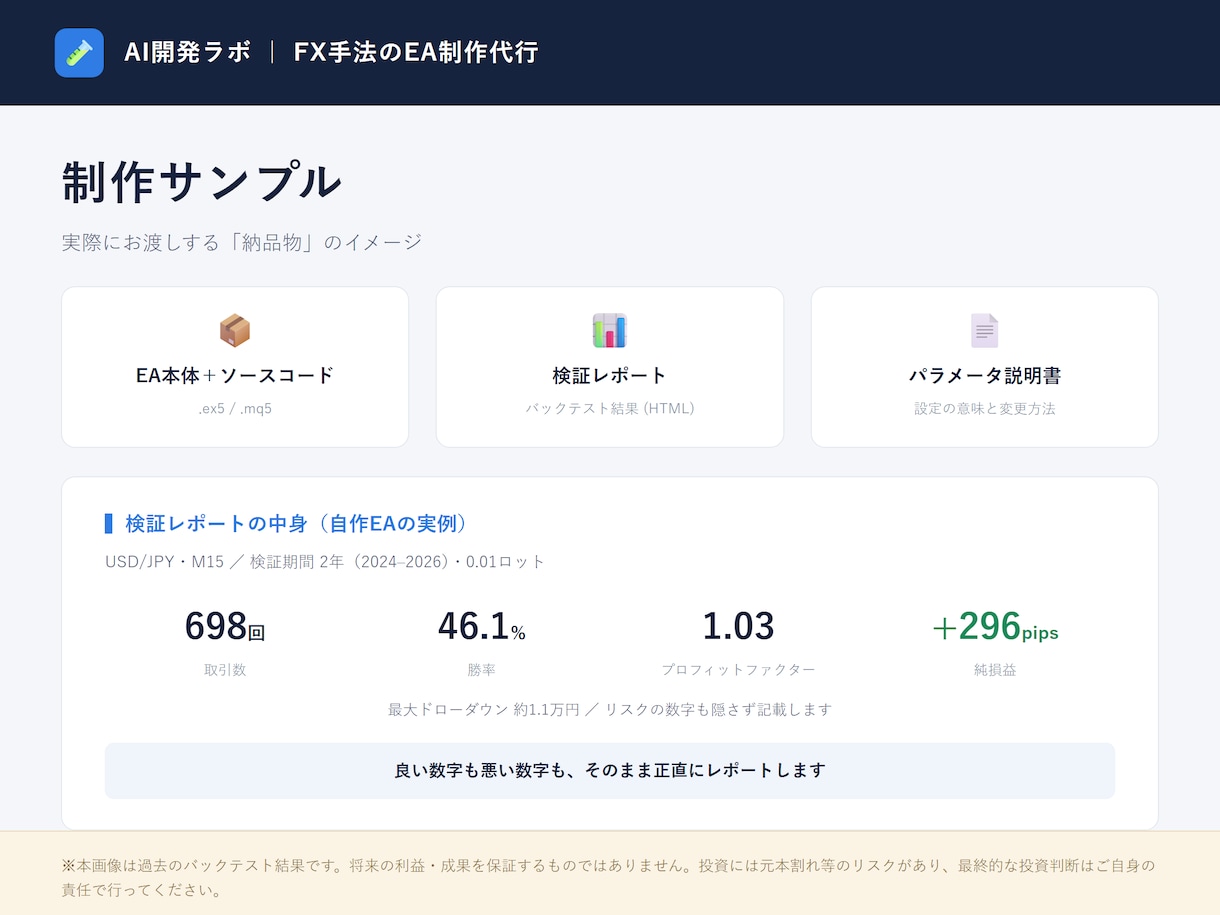This screenshot has height=915, width=1220.
Task: Click the section heading 検証レポートの中身（自作EAの実例）
Action: pyautogui.click(x=296, y=524)
